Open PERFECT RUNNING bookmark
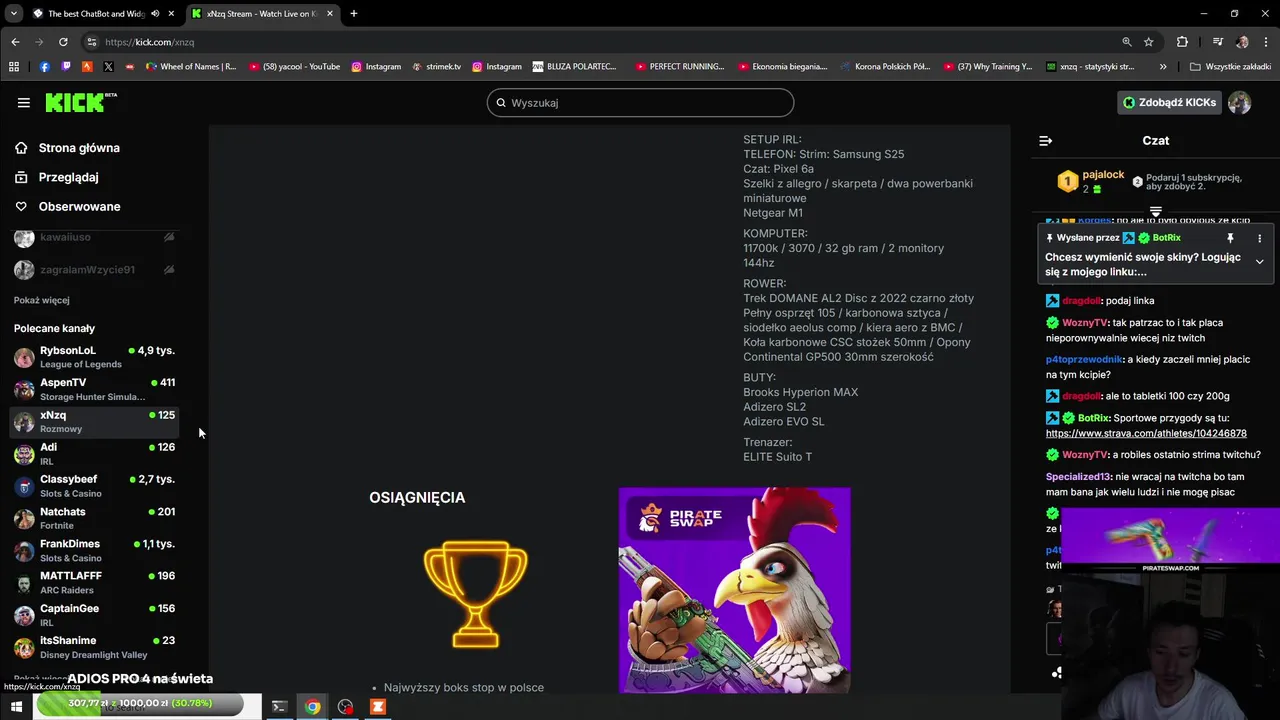The image size is (1280, 720). [x=680, y=67]
